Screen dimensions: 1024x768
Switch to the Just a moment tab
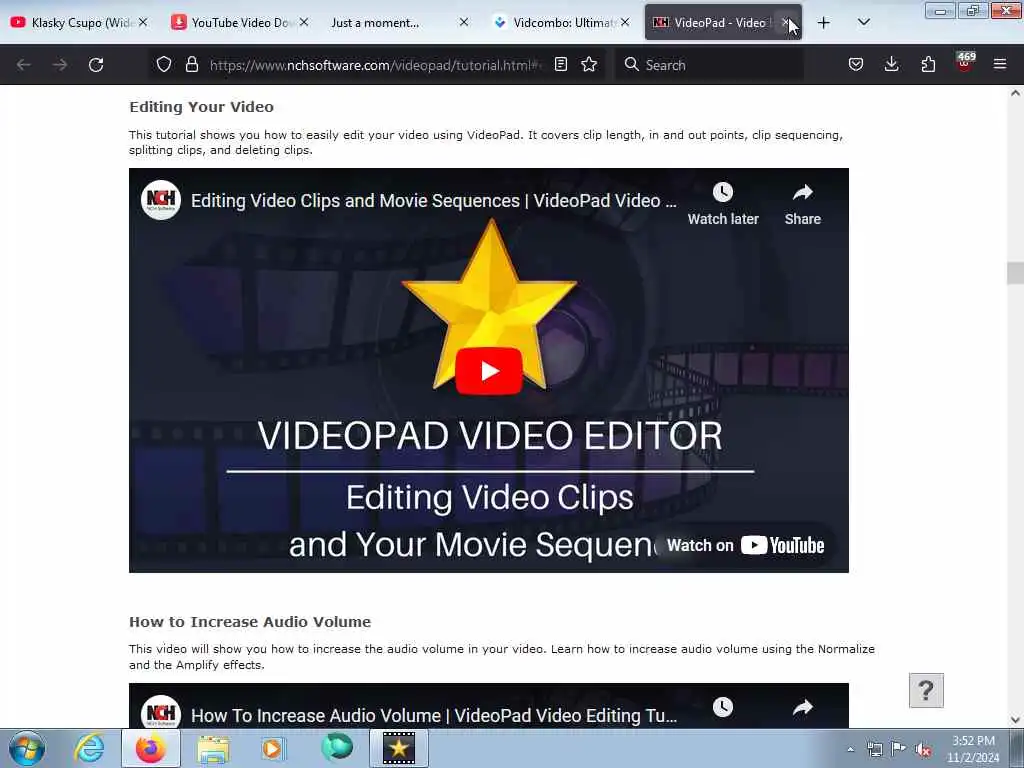(x=398, y=23)
